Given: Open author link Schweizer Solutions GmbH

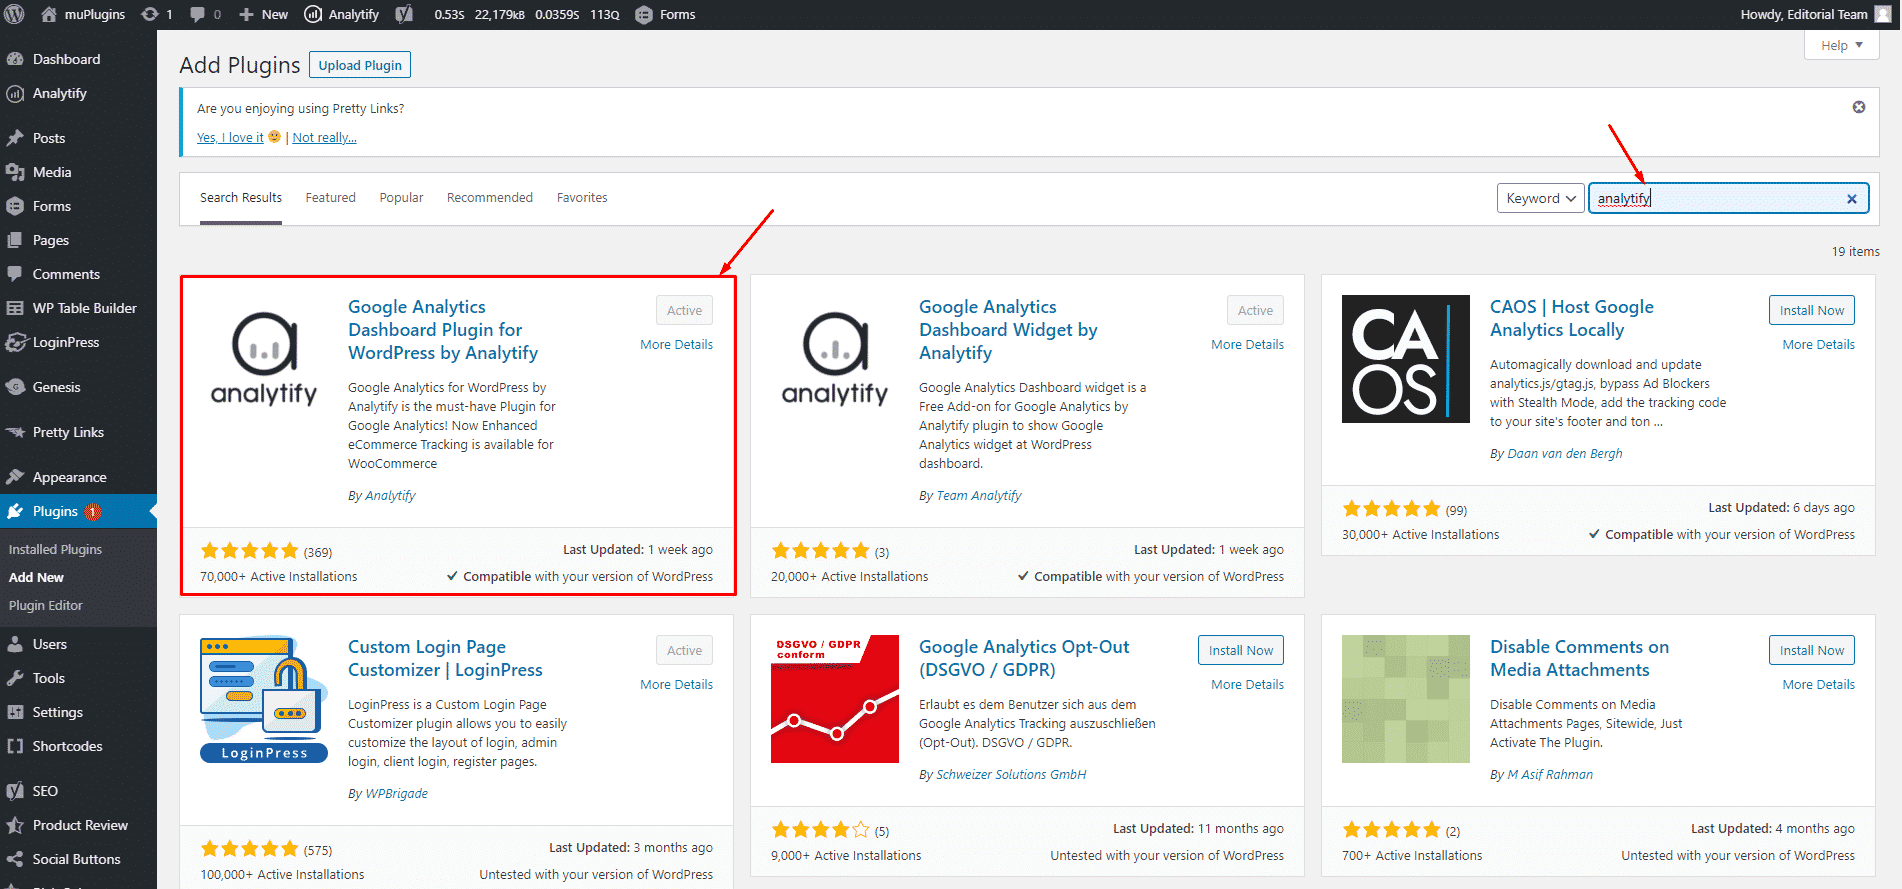Looking at the screenshot, I should (1011, 774).
